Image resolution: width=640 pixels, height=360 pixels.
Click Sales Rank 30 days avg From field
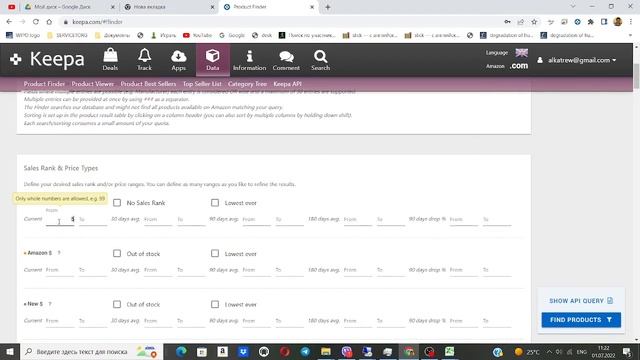click(x=158, y=220)
